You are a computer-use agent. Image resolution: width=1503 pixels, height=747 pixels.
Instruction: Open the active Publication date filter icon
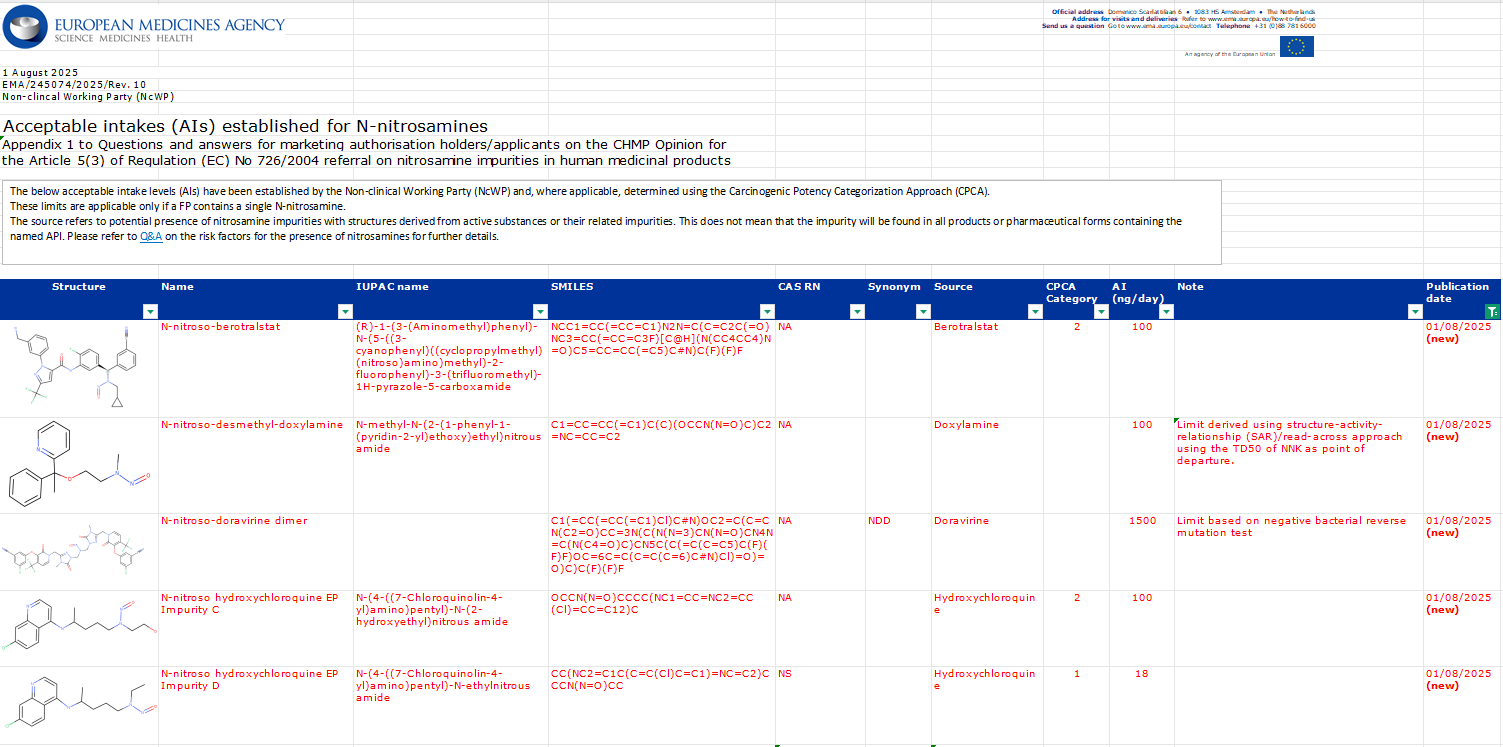[x=1492, y=311]
